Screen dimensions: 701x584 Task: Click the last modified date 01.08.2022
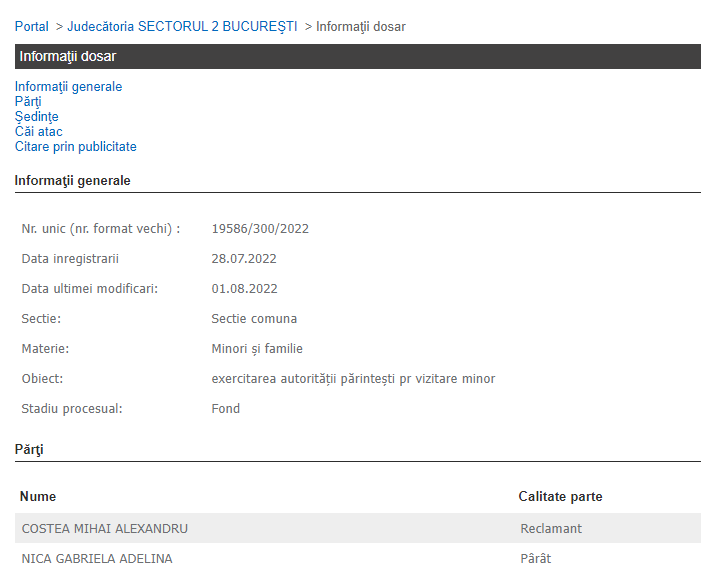coord(244,289)
